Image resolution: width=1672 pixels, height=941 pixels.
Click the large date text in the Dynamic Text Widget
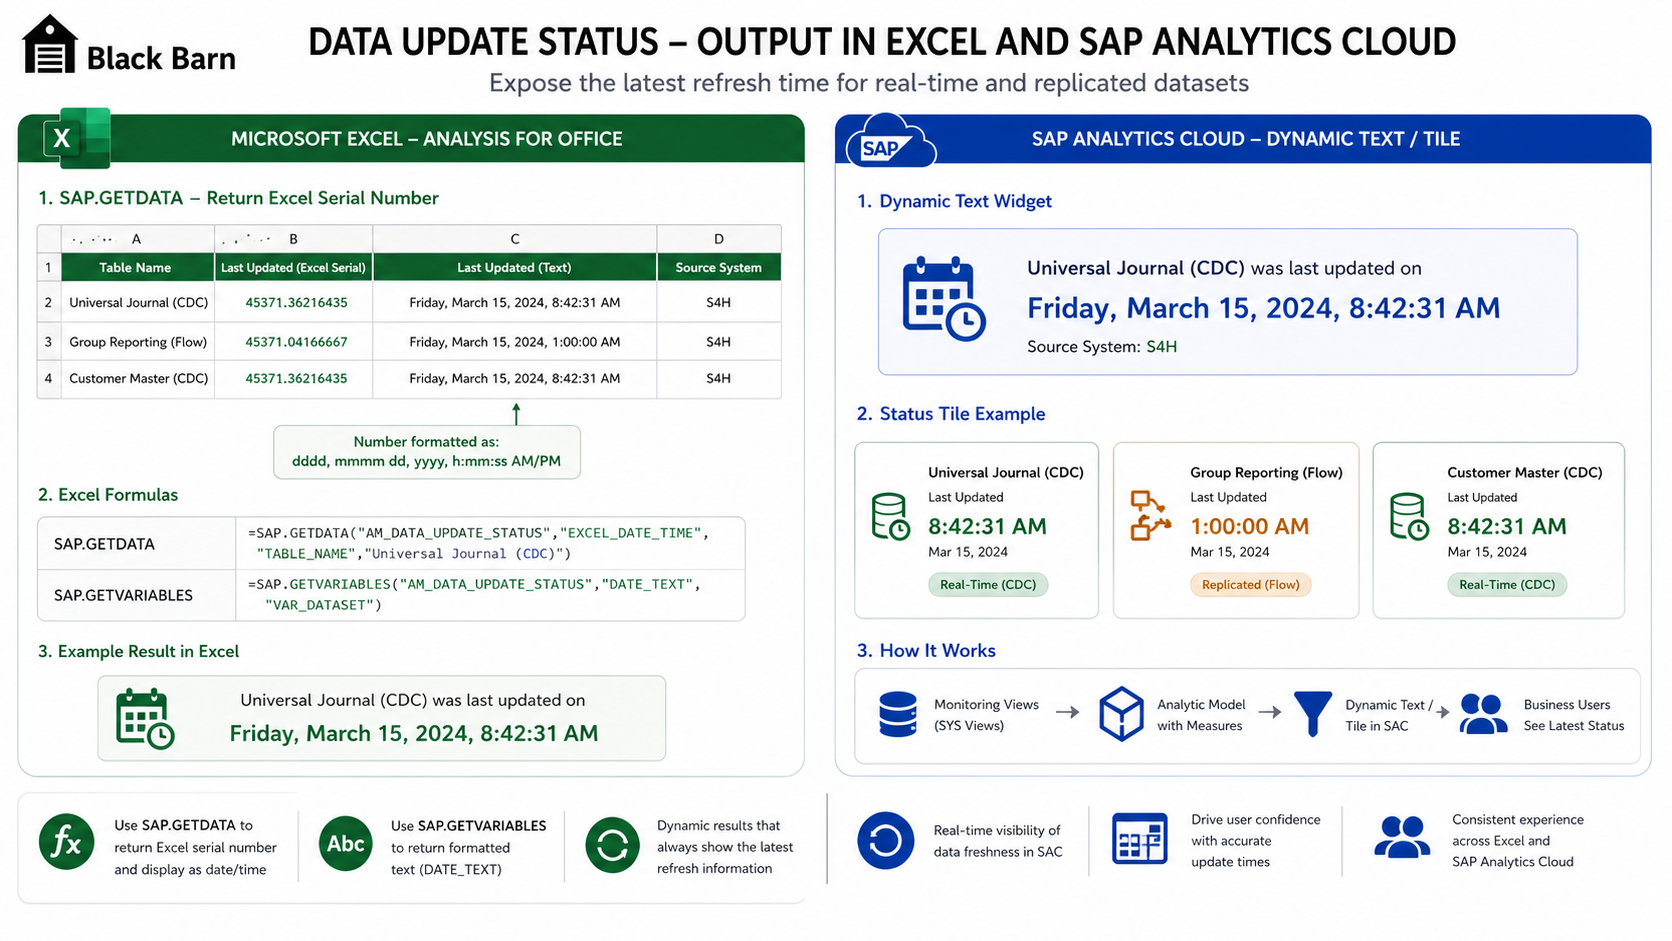pyautogui.click(x=1263, y=308)
